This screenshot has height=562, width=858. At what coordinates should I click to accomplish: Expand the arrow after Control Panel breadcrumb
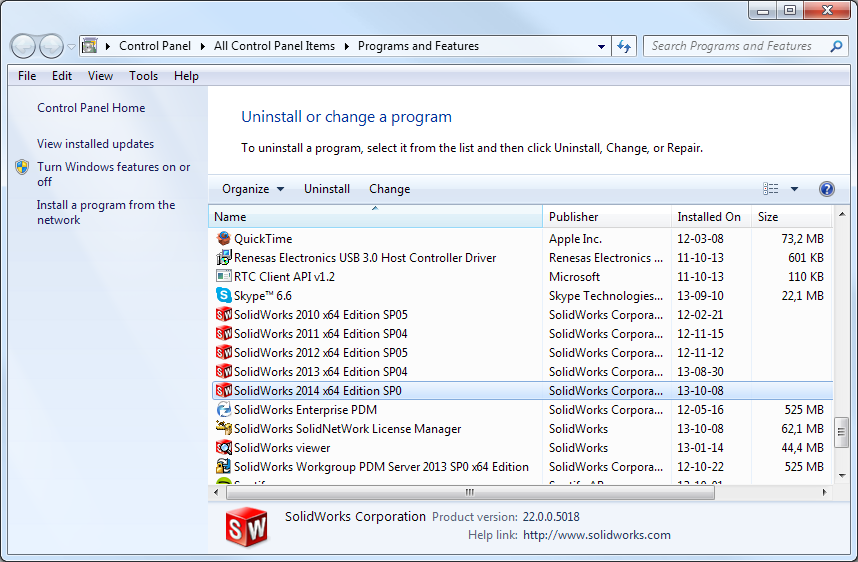(x=202, y=47)
